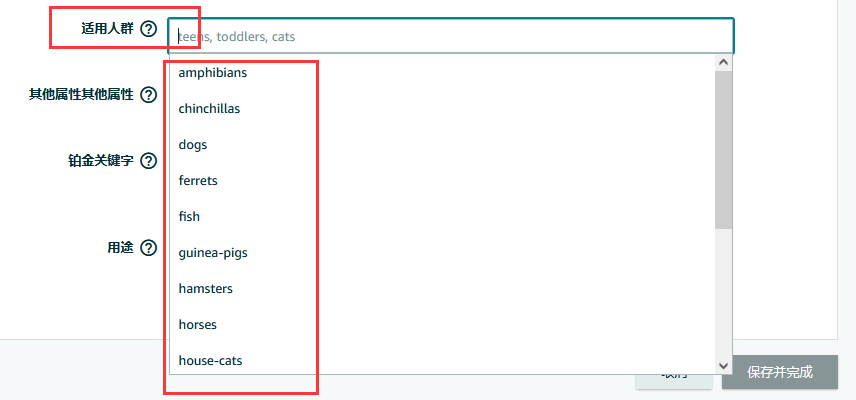
Task: Open the help tooltip for 铂金关键字
Action: coord(149,161)
